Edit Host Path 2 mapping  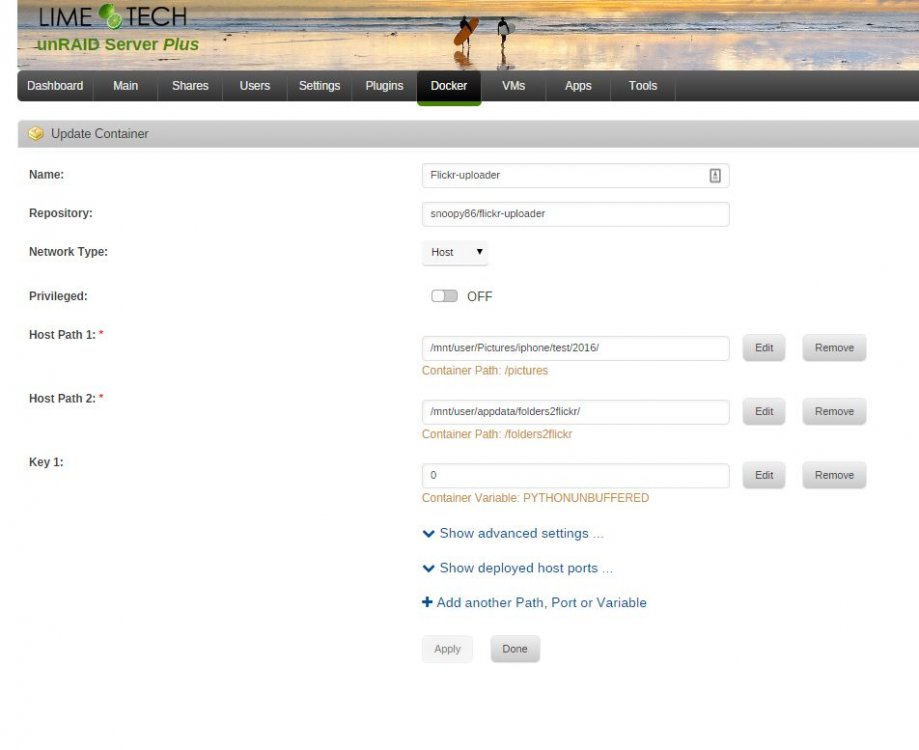(x=764, y=412)
